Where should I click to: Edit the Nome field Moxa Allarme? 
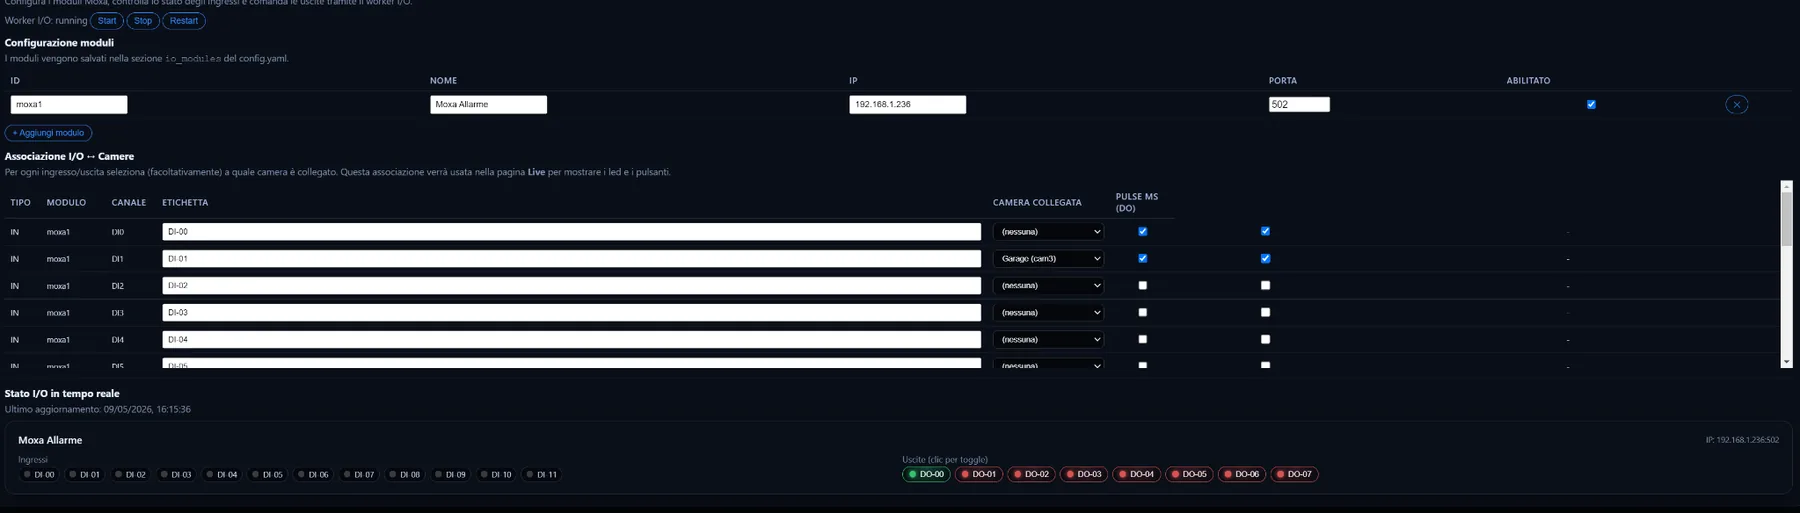click(488, 104)
